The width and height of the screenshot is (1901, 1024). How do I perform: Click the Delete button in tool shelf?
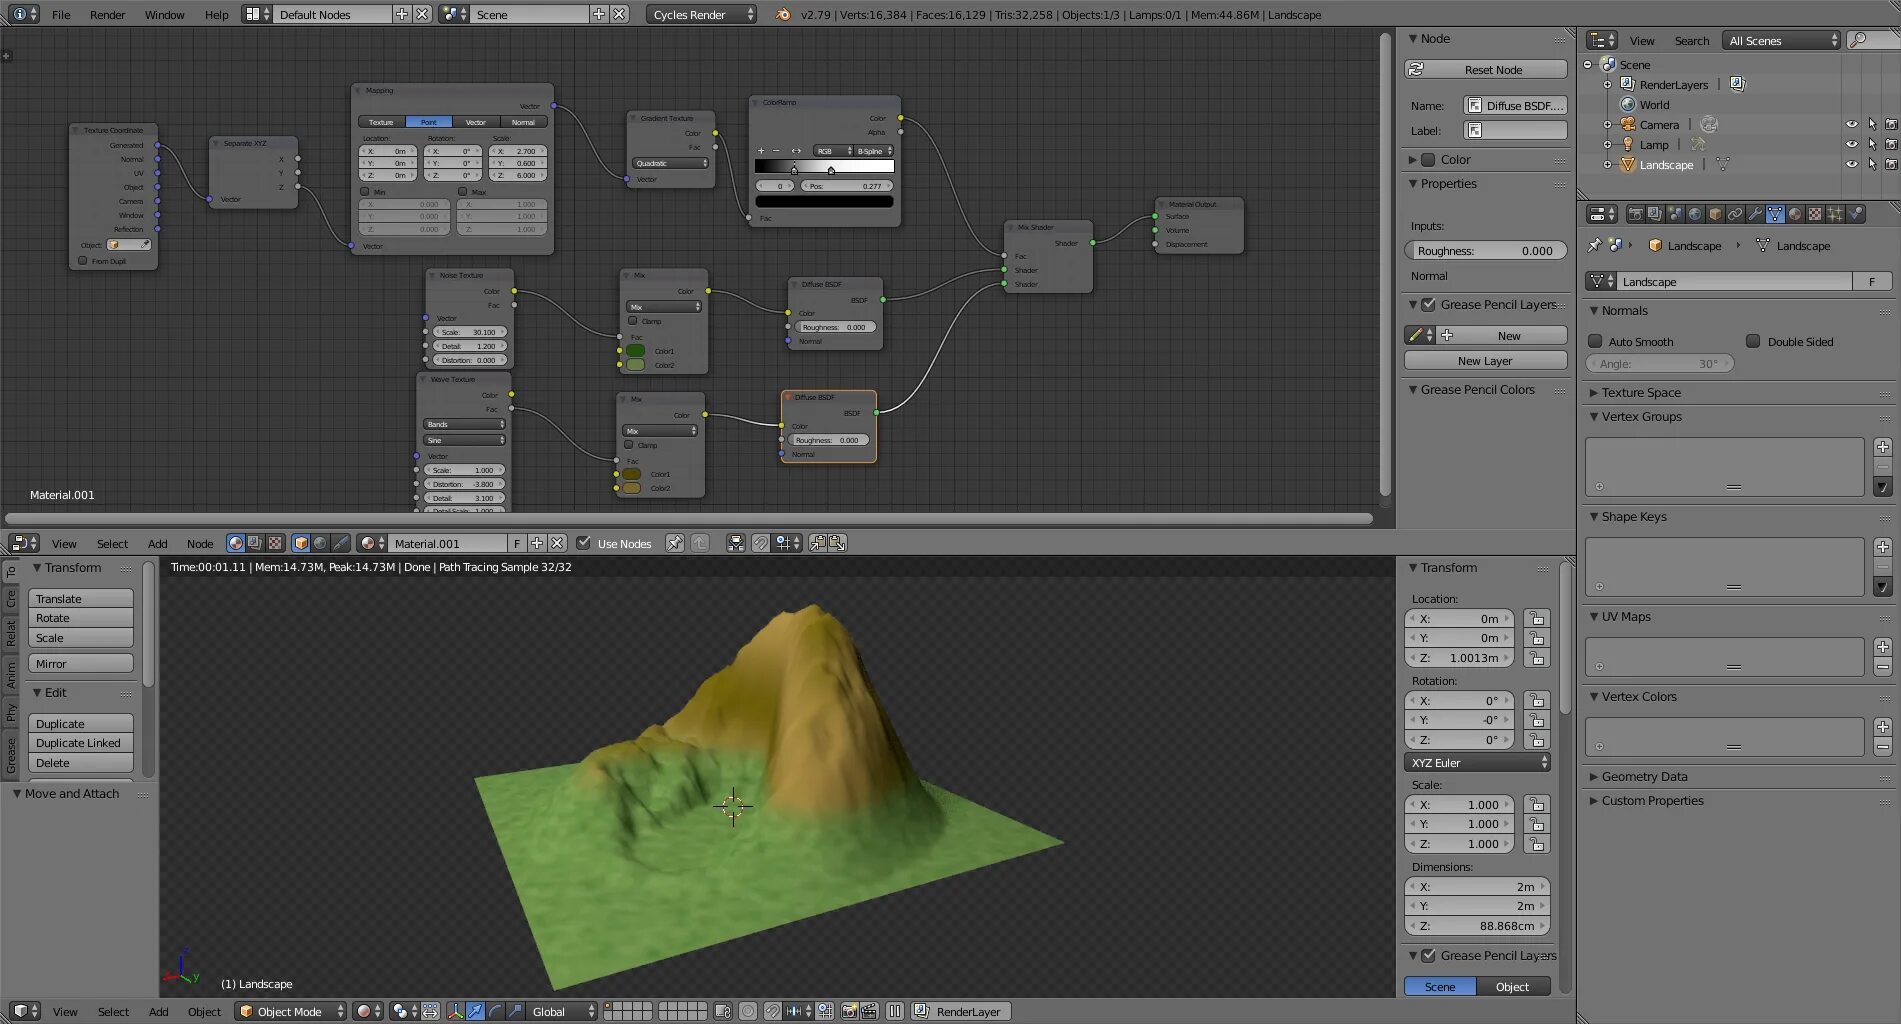(81, 763)
